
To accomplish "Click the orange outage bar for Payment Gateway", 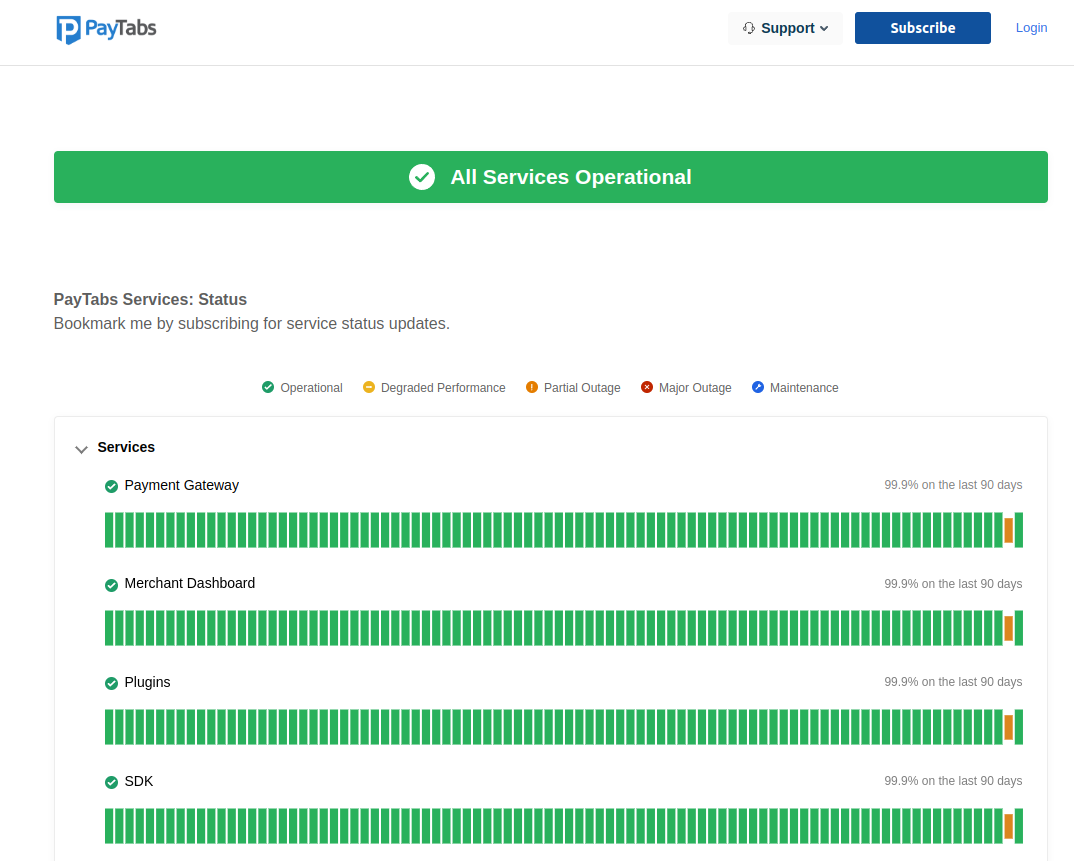I will (1008, 530).
